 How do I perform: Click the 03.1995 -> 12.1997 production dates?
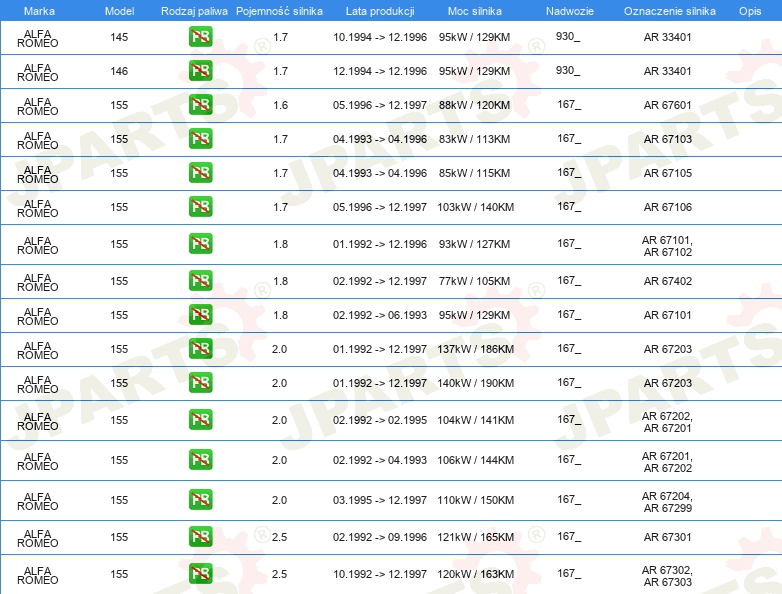click(380, 500)
